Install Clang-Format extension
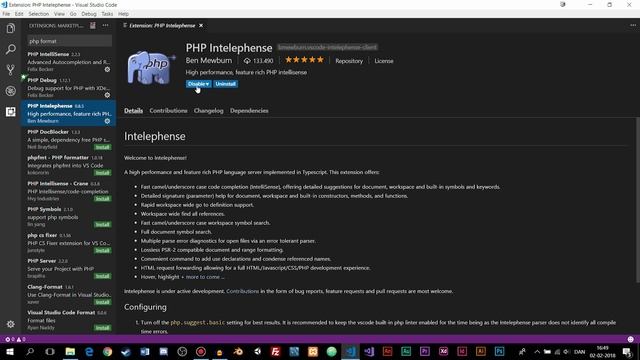This screenshot has height=360, width=640. coord(102,302)
